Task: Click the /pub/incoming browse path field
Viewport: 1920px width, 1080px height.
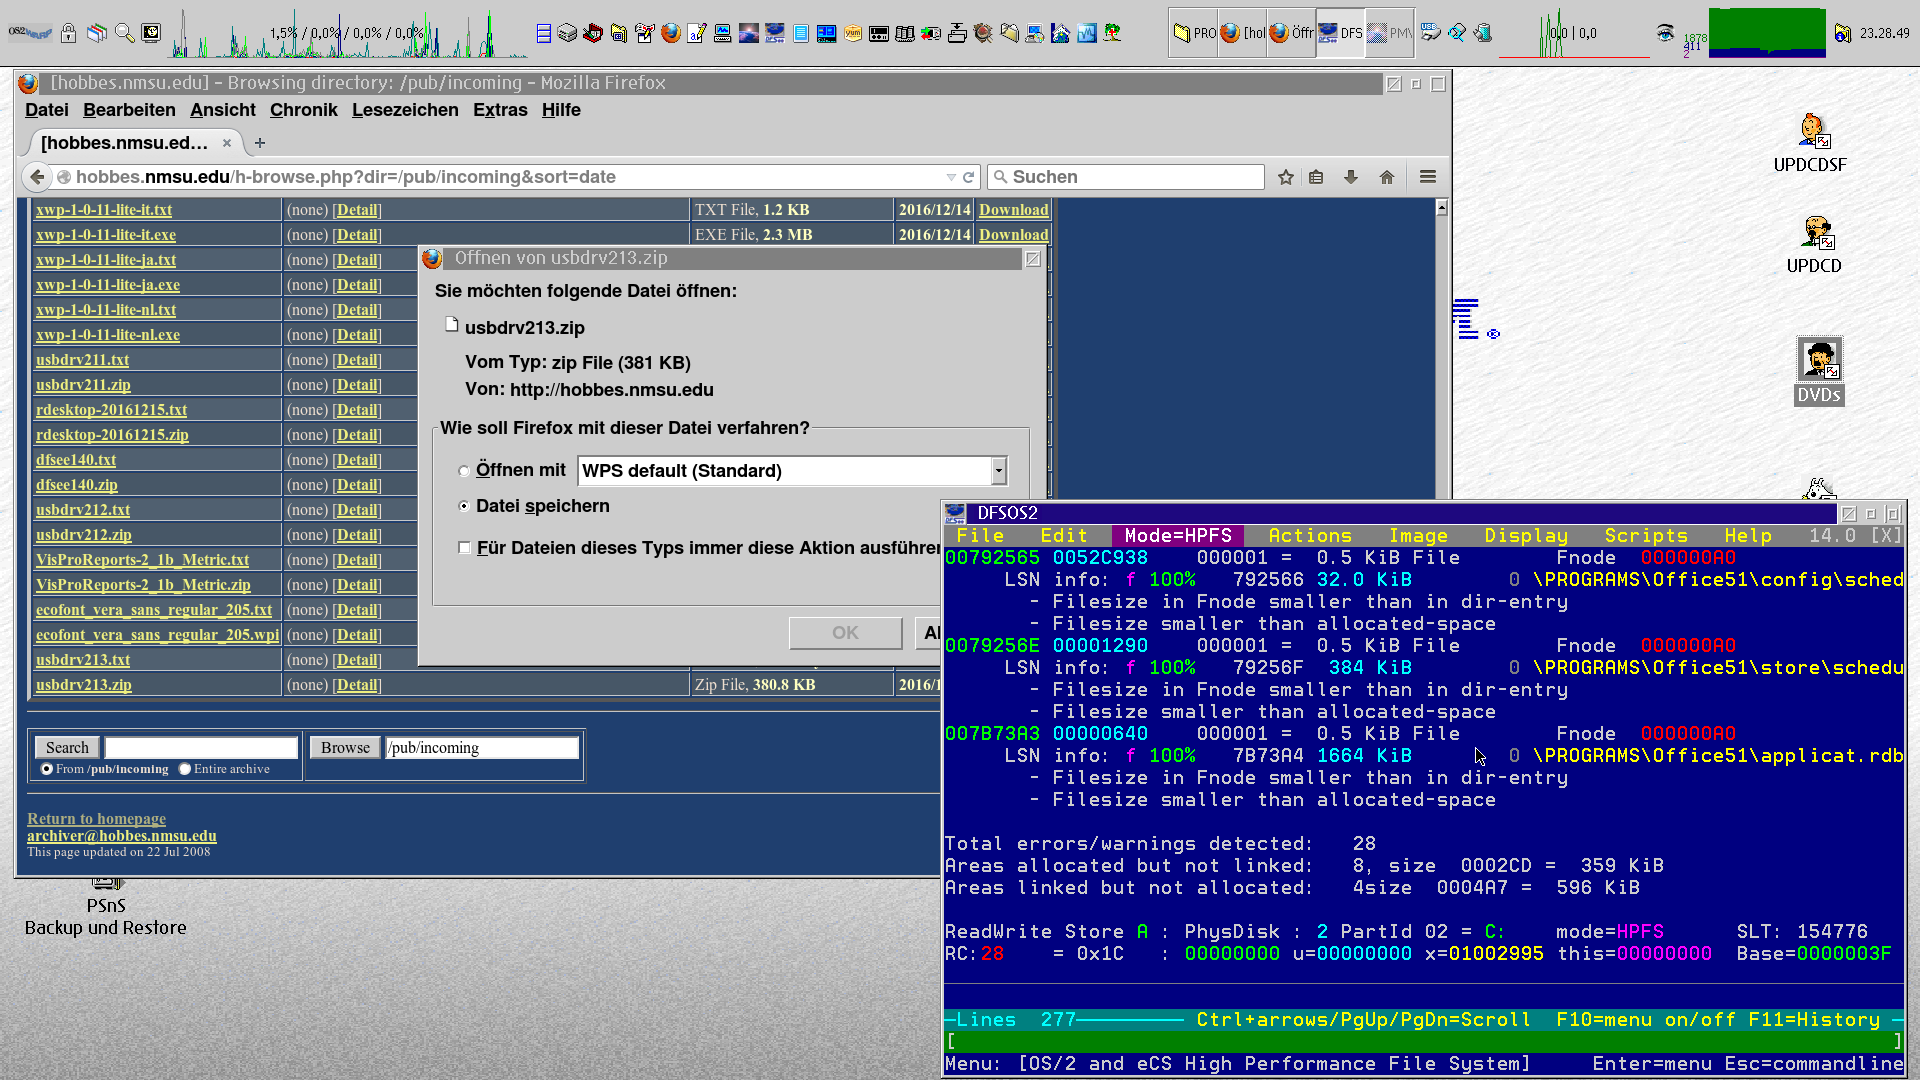Action: point(482,748)
